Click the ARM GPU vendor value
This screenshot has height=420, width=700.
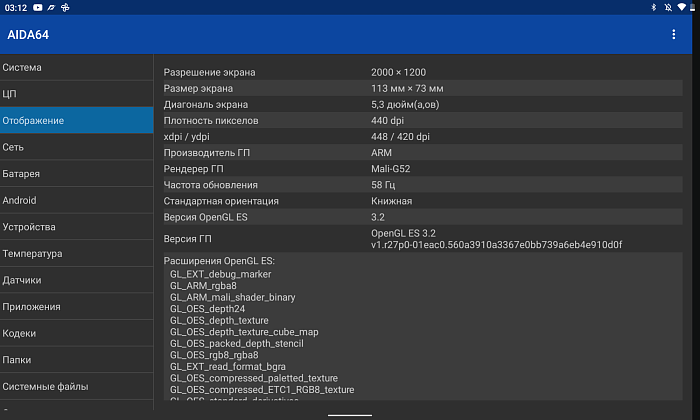pyautogui.click(x=381, y=153)
